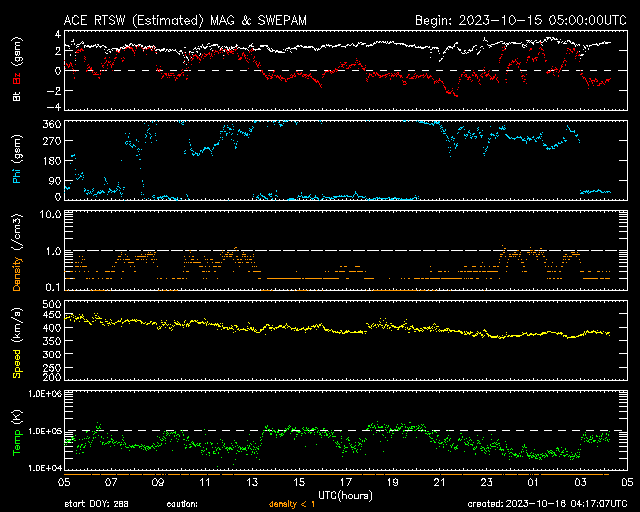Click the '17' hour label on time axis
640x512 pixels.
pyautogui.click(x=346, y=482)
